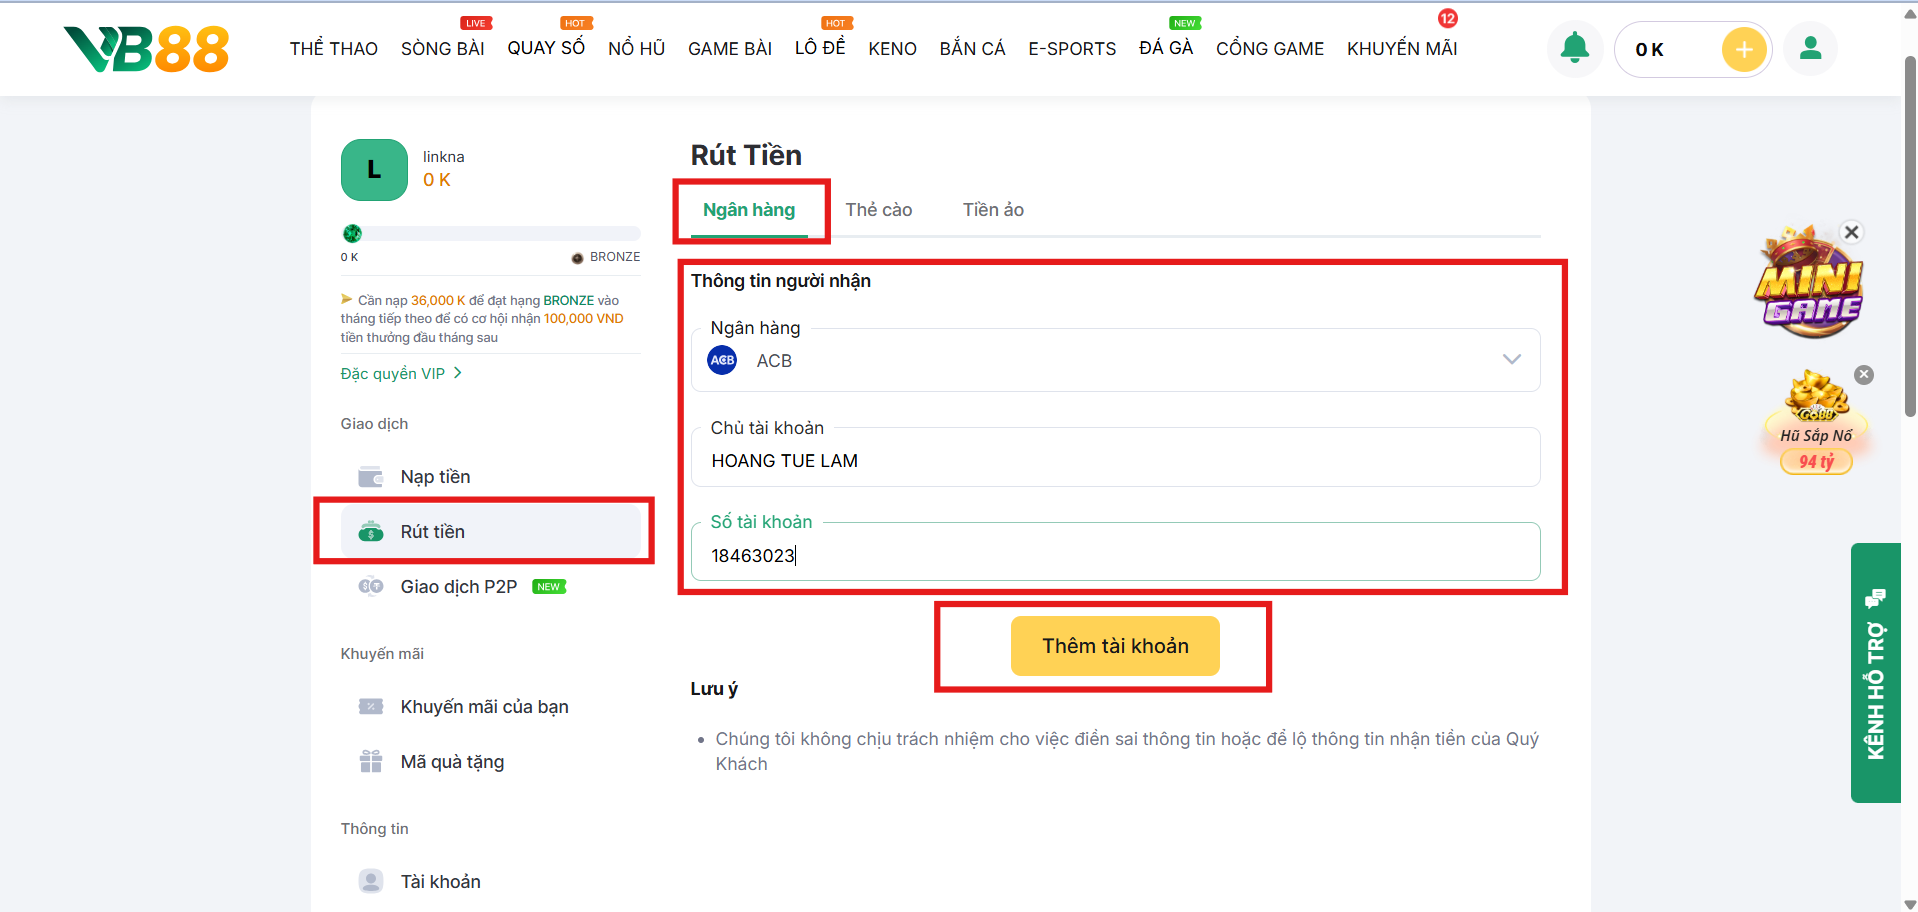This screenshot has width=1918, height=912.
Task: Open Giao dịch P2P sidebar item
Action: 459,587
